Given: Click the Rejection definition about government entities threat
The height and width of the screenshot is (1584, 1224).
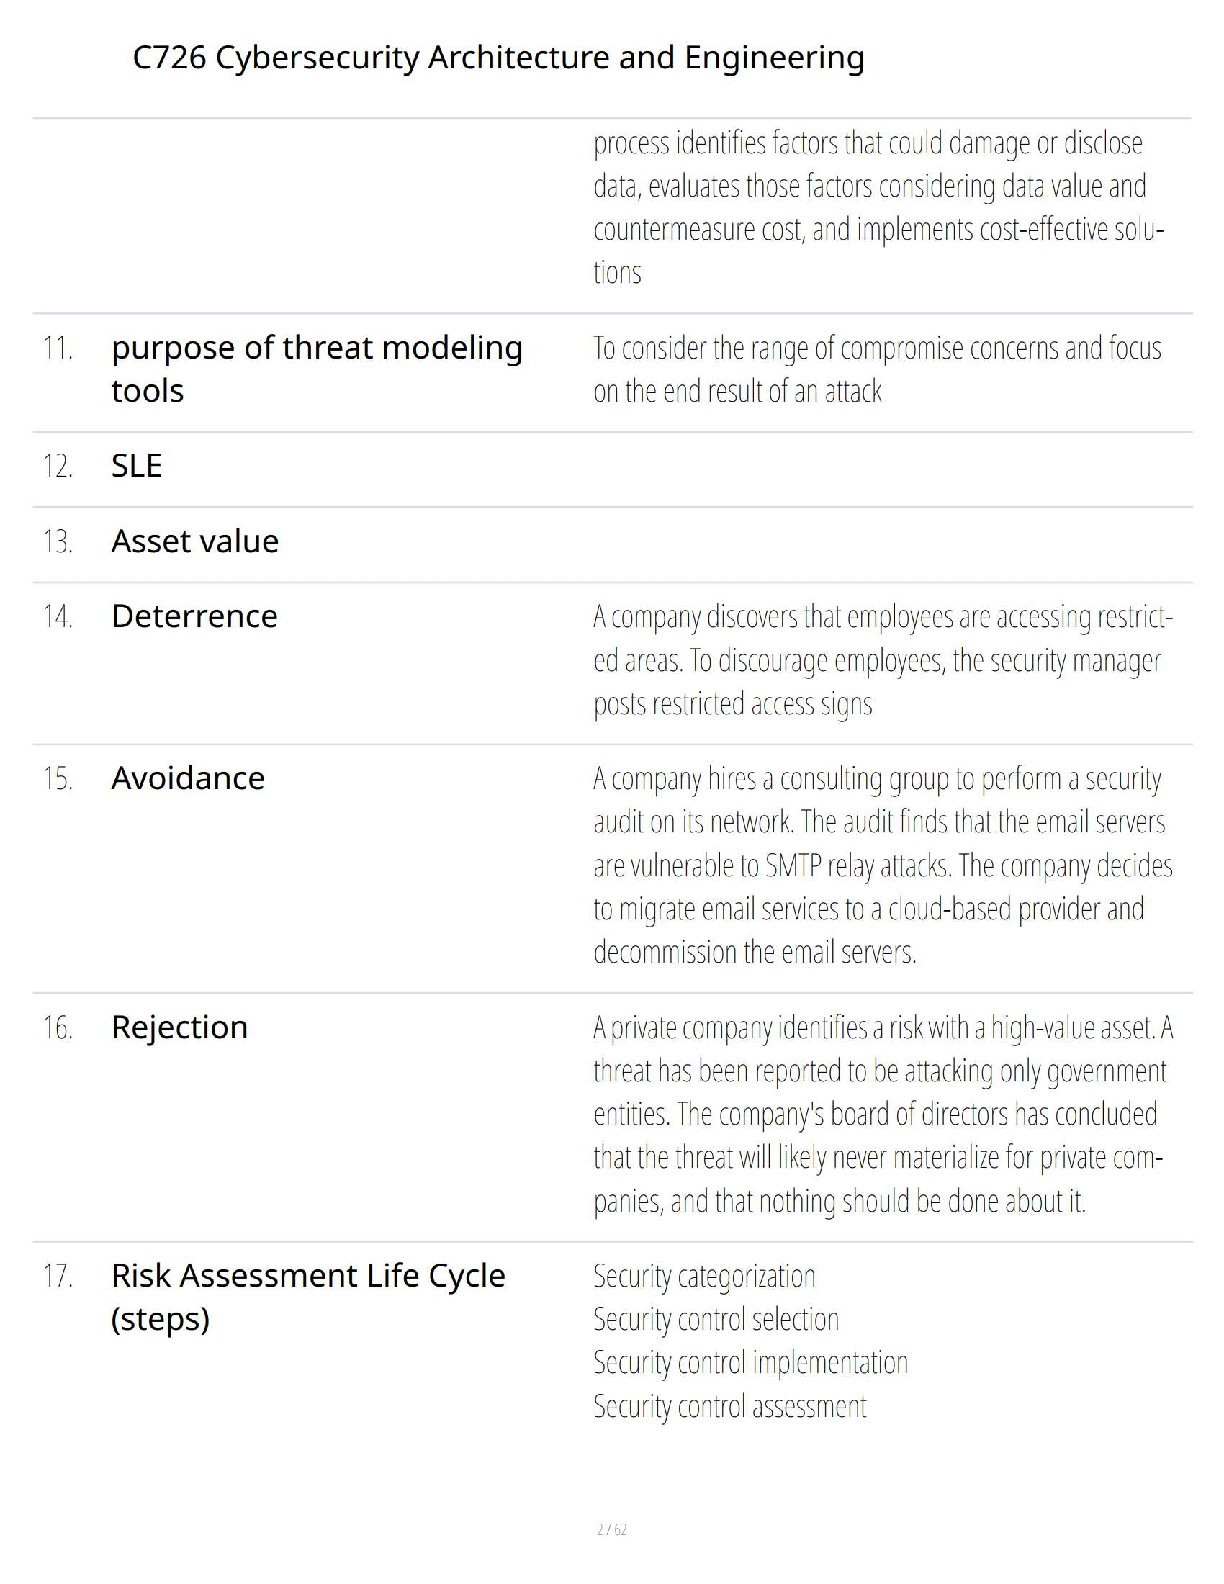Looking at the screenshot, I should [882, 1114].
